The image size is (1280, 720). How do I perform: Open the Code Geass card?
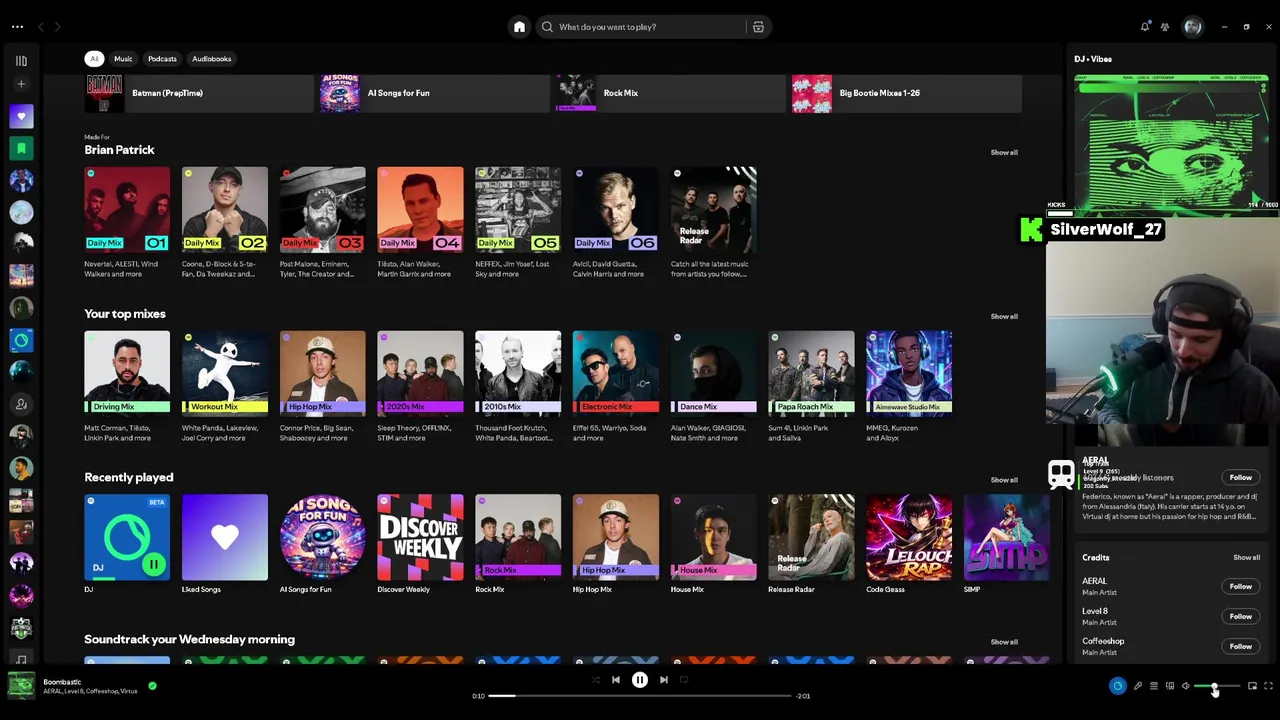(x=909, y=545)
